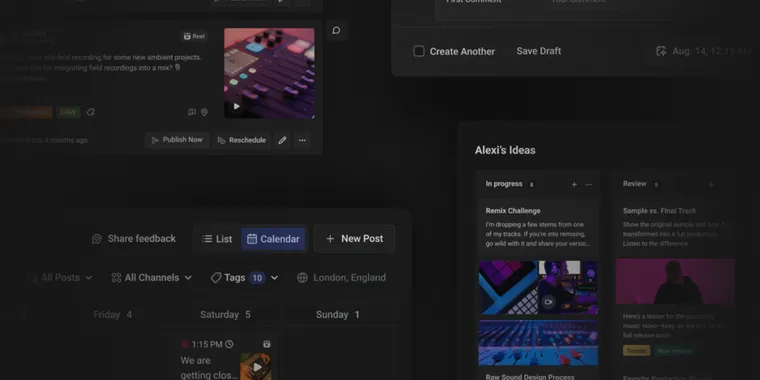The image size is (760, 380).
Task: Open the comment bubble icon beside post
Action: (x=336, y=31)
